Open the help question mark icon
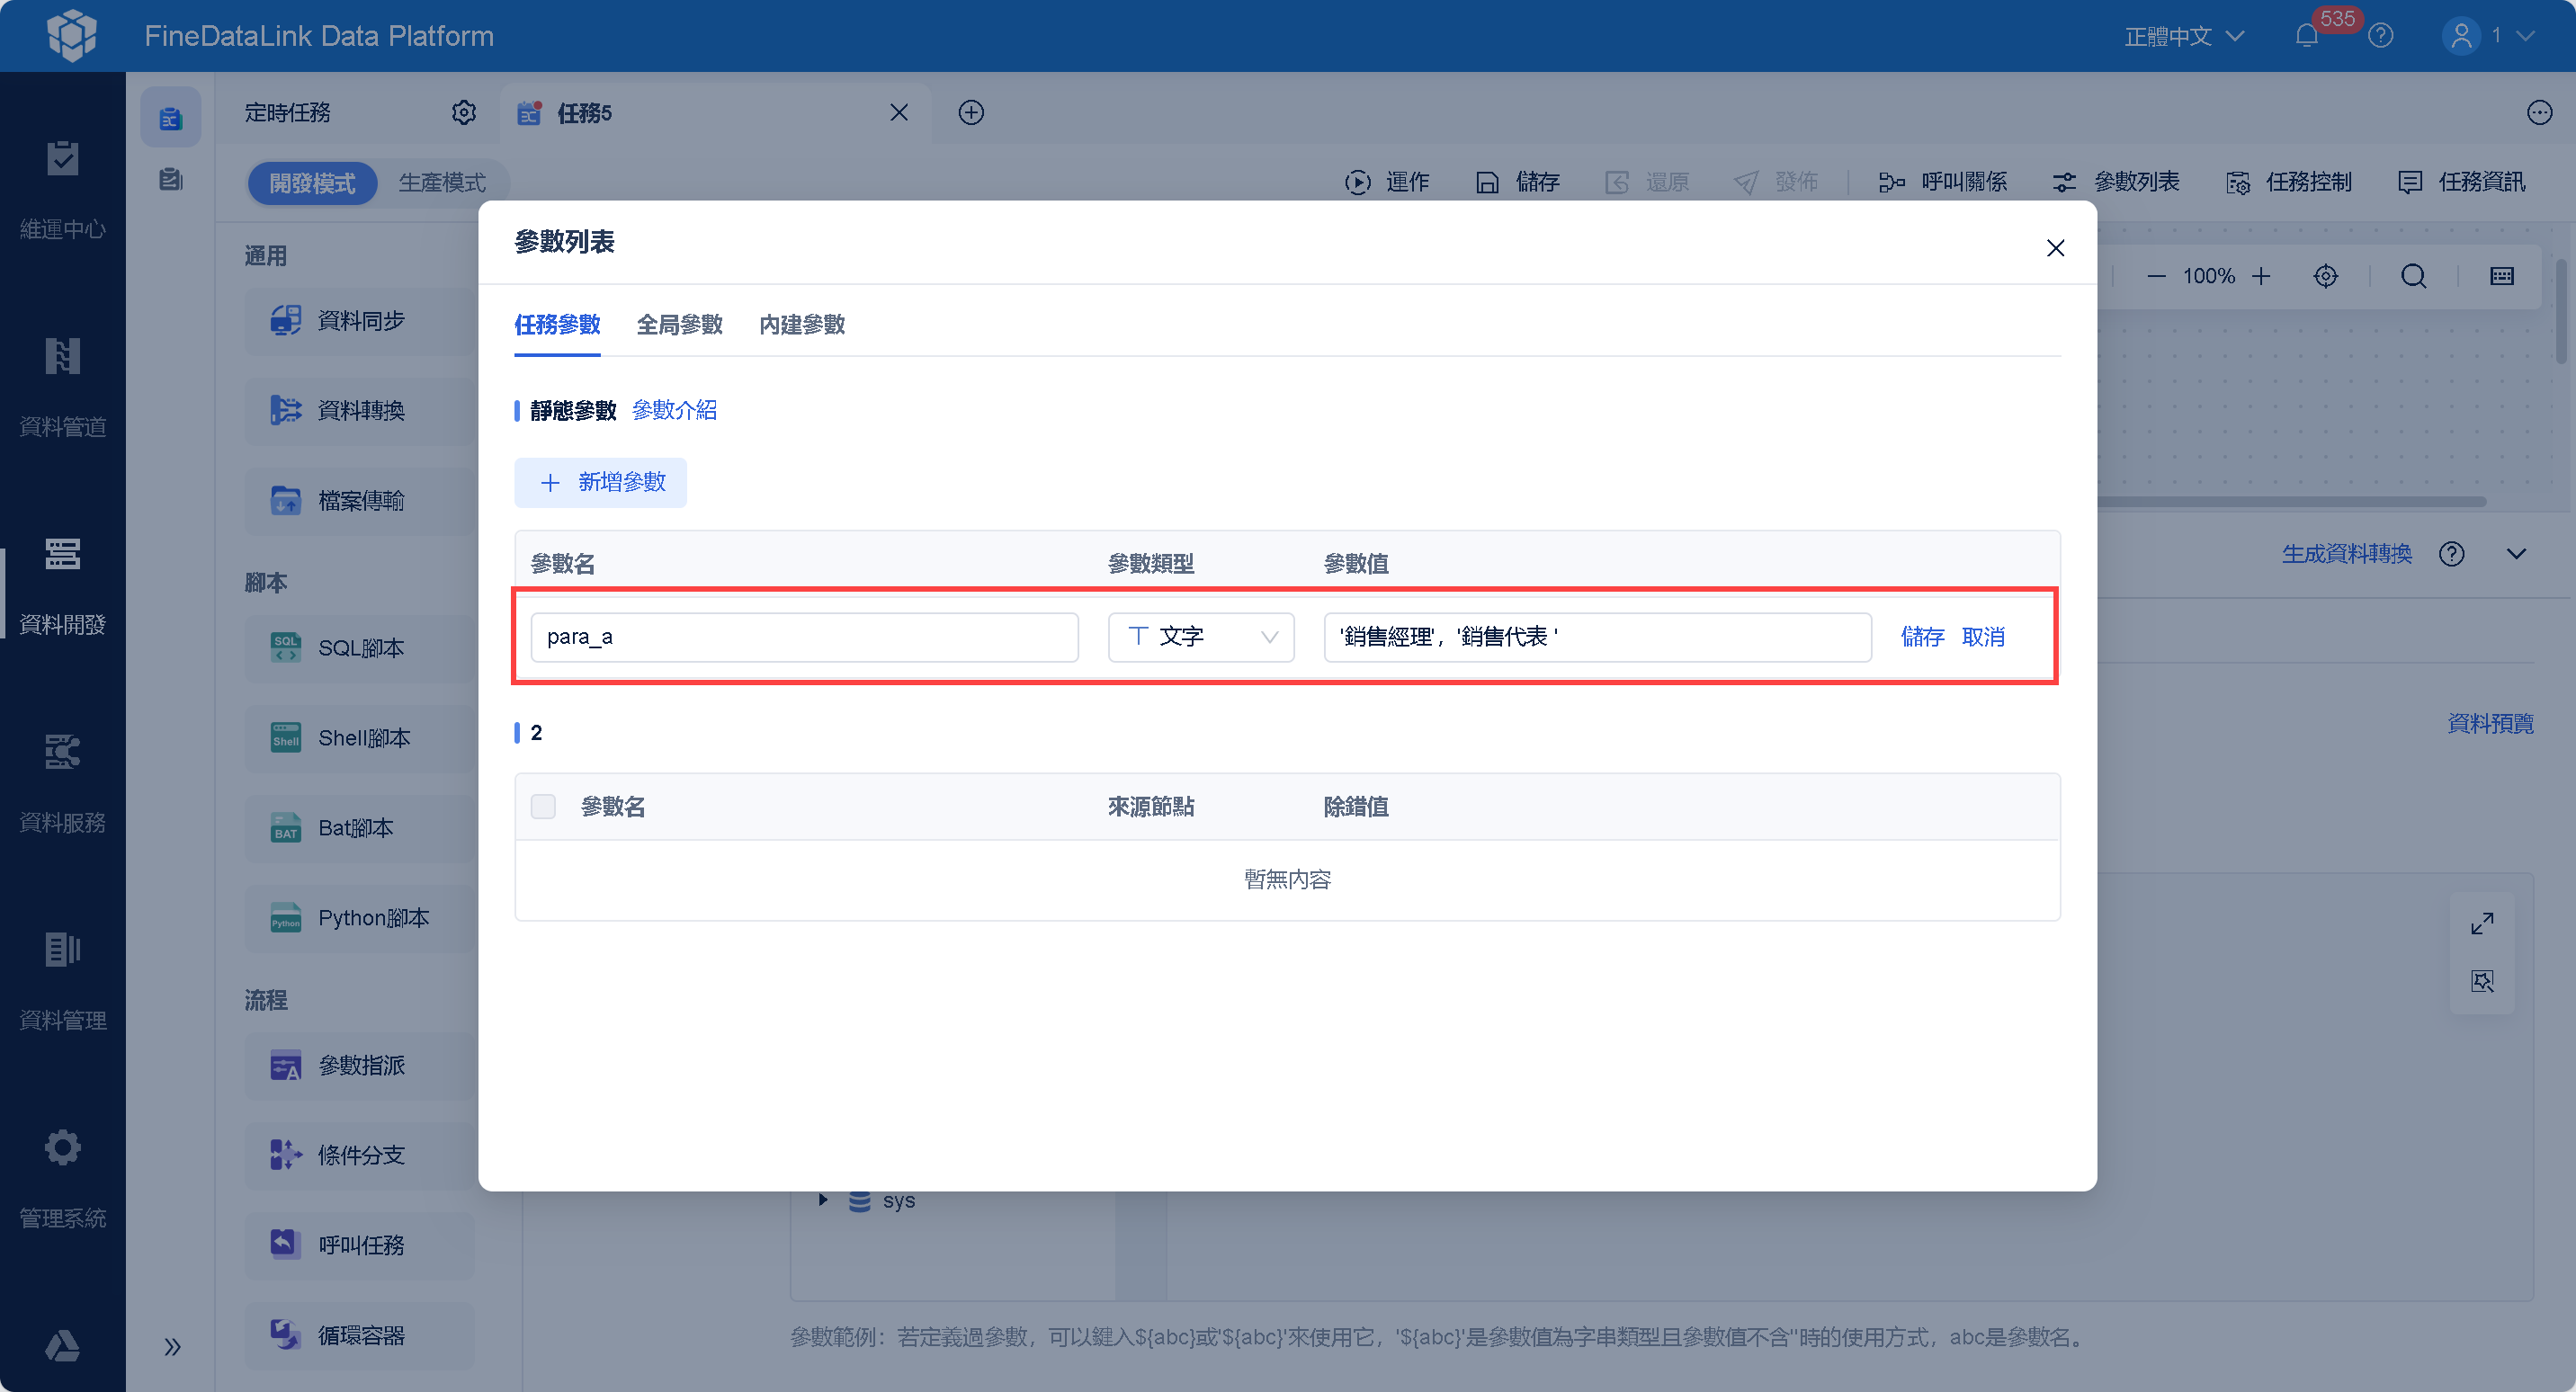The width and height of the screenshot is (2576, 1392). pyautogui.click(x=2381, y=36)
